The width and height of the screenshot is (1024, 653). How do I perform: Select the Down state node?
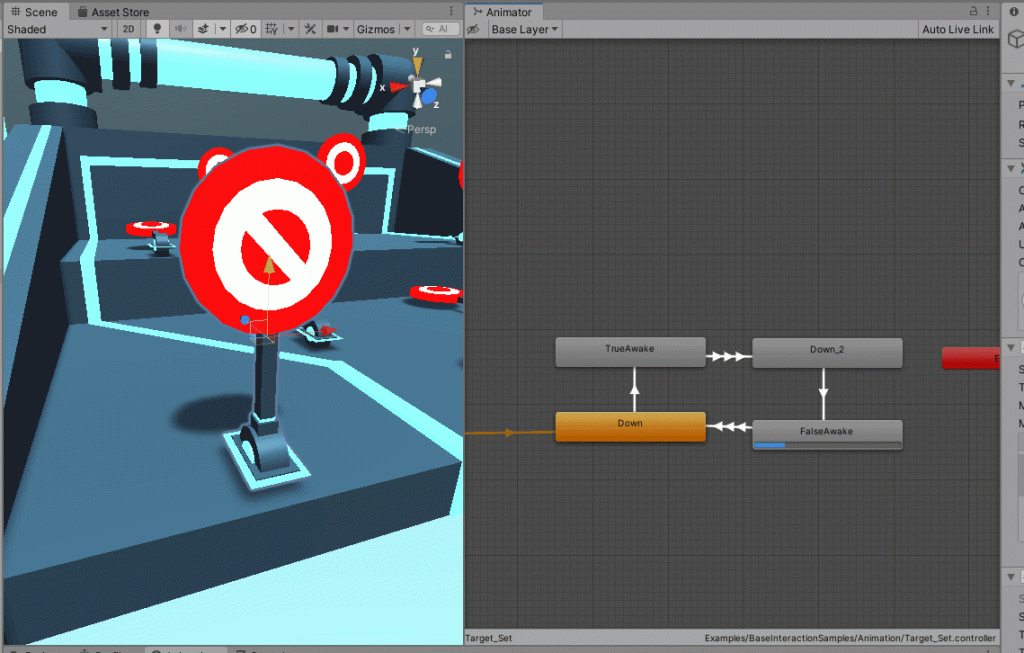click(x=630, y=424)
